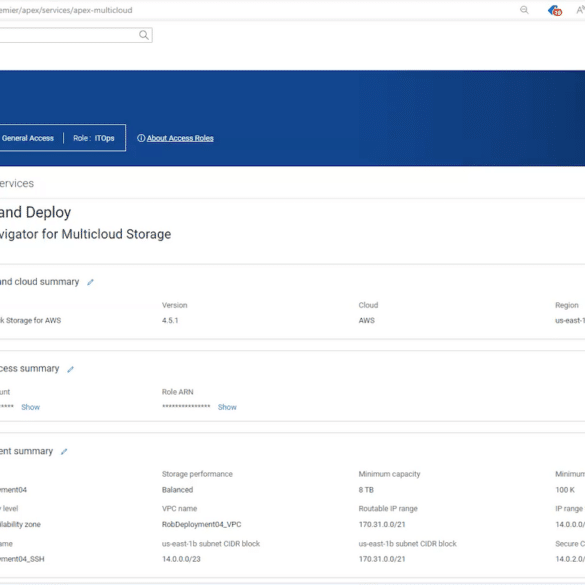The width and height of the screenshot is (585, 585).
Task: Select Storage performance value Balanced
Action: (178, 490)
